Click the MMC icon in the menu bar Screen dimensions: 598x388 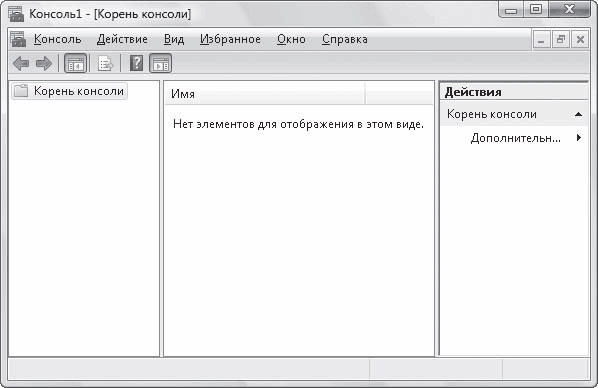pyautogui.click(x=18, y=39)
